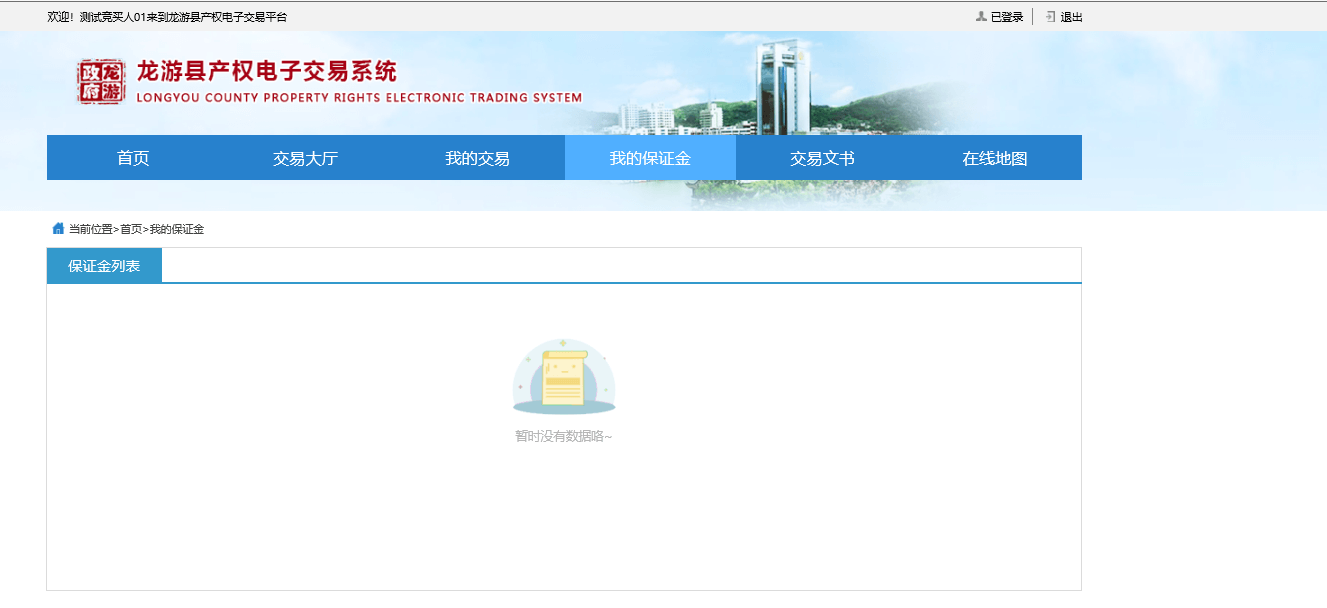Open 我的交易 from the navigation bar
Image resolution: width=1327 pixels, height=608 pixels.
(477, 158)
